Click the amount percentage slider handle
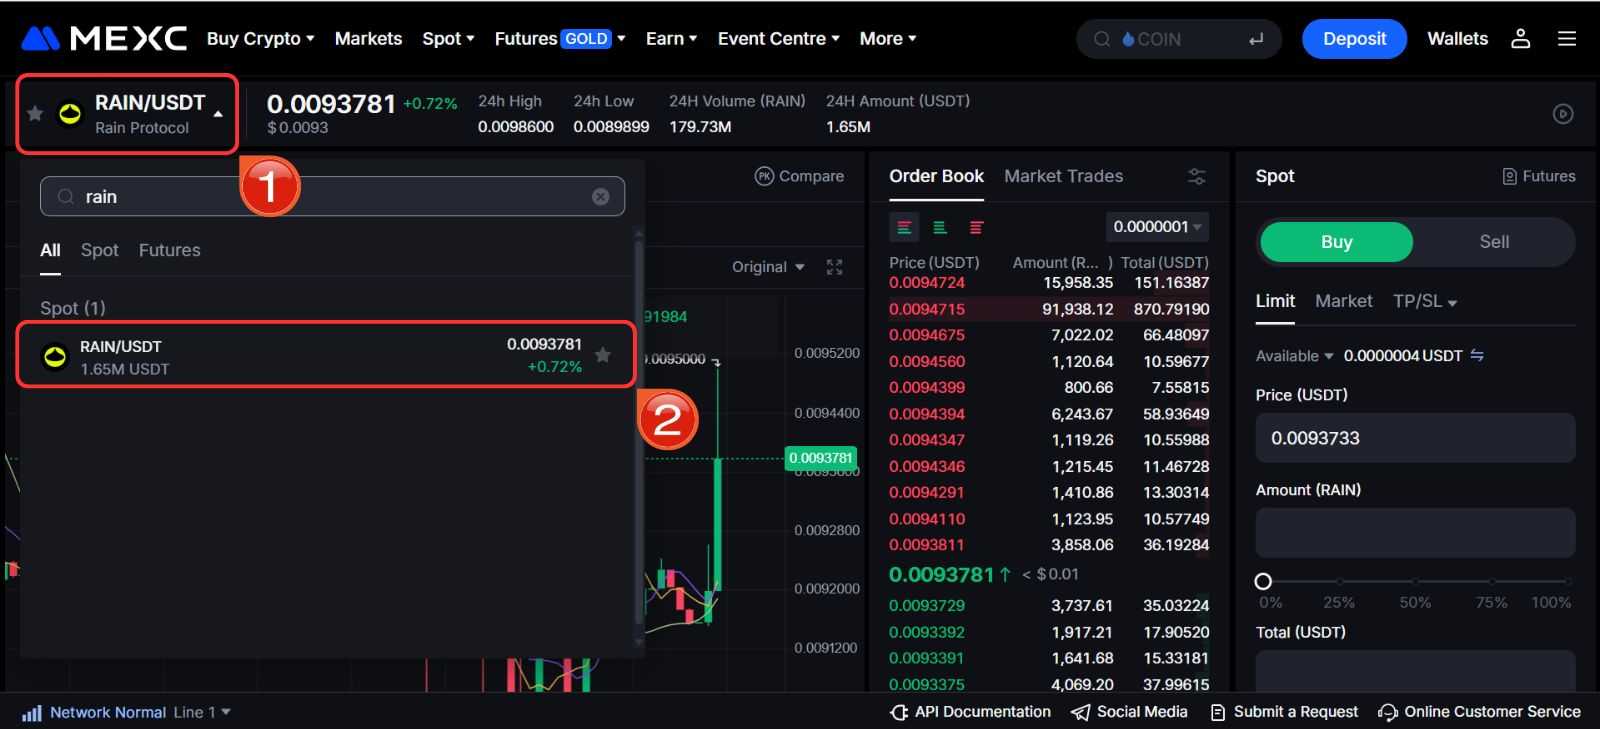The height and width of the screenshot is (729, 1600). tap(1263, 581)
